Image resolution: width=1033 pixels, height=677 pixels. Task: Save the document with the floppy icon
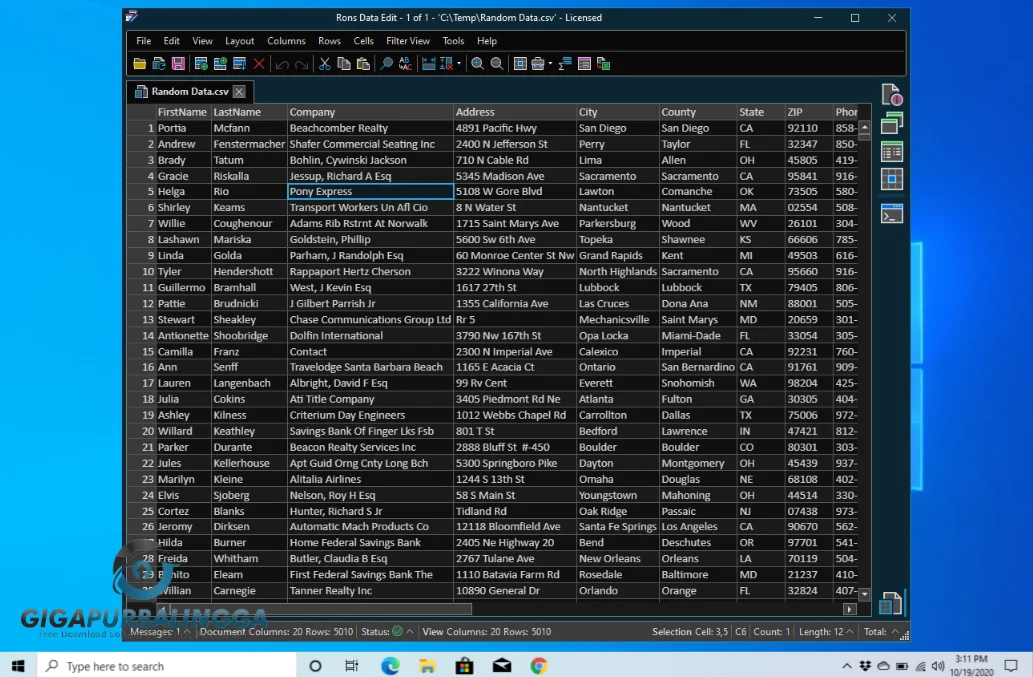tap(178, 64)
